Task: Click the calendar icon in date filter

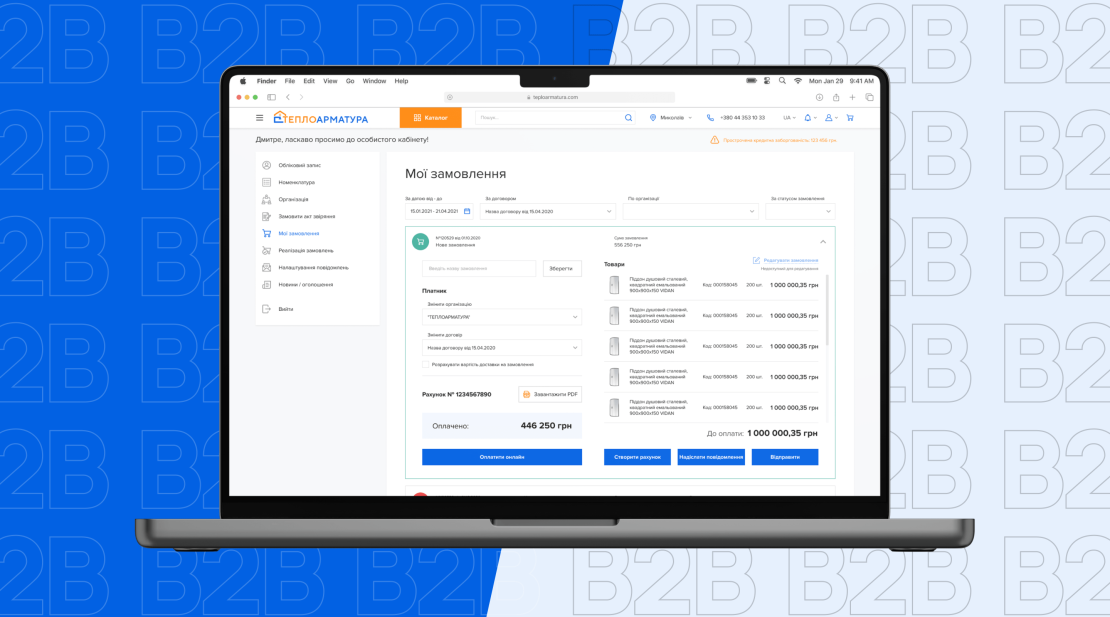Action: (467, 211)
